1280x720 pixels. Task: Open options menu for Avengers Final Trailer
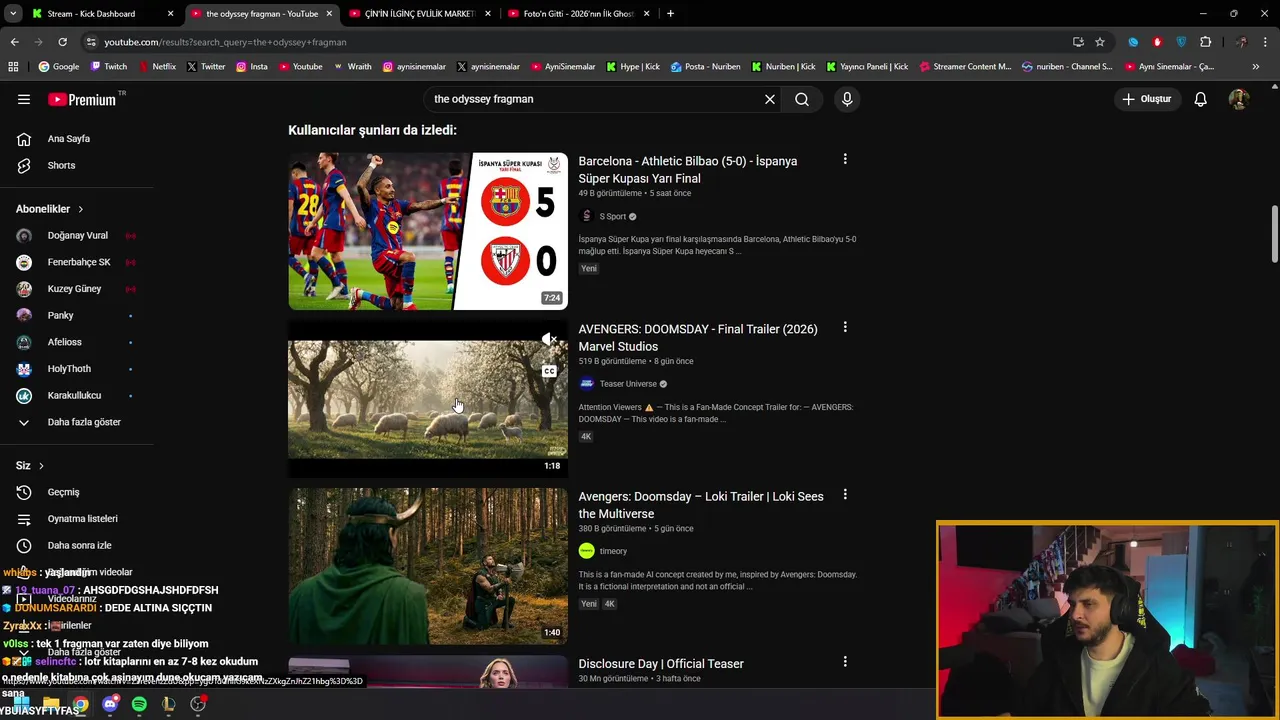(845, 327)
